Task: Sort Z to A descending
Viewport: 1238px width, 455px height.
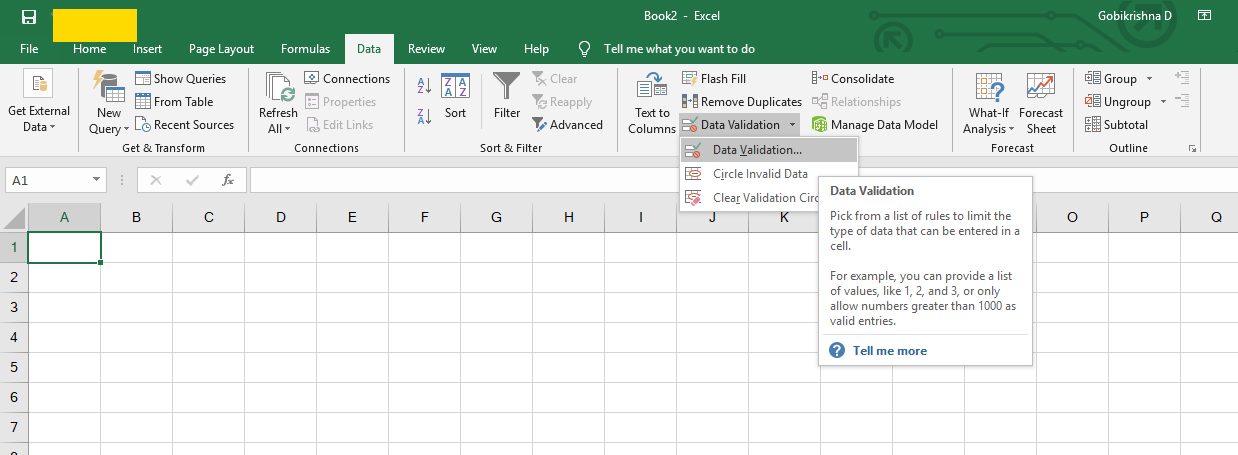Action: click(423, 116)
